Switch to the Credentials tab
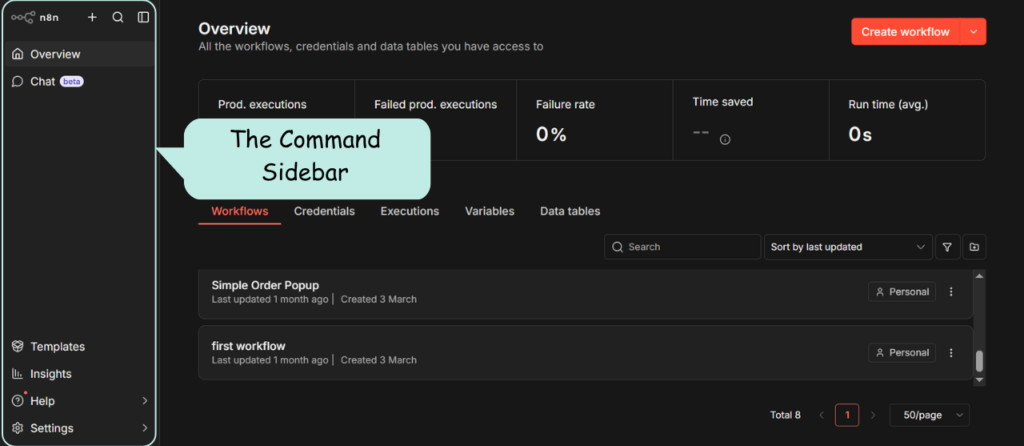Viewport: 1024px width, 446px height. (324, 211)
